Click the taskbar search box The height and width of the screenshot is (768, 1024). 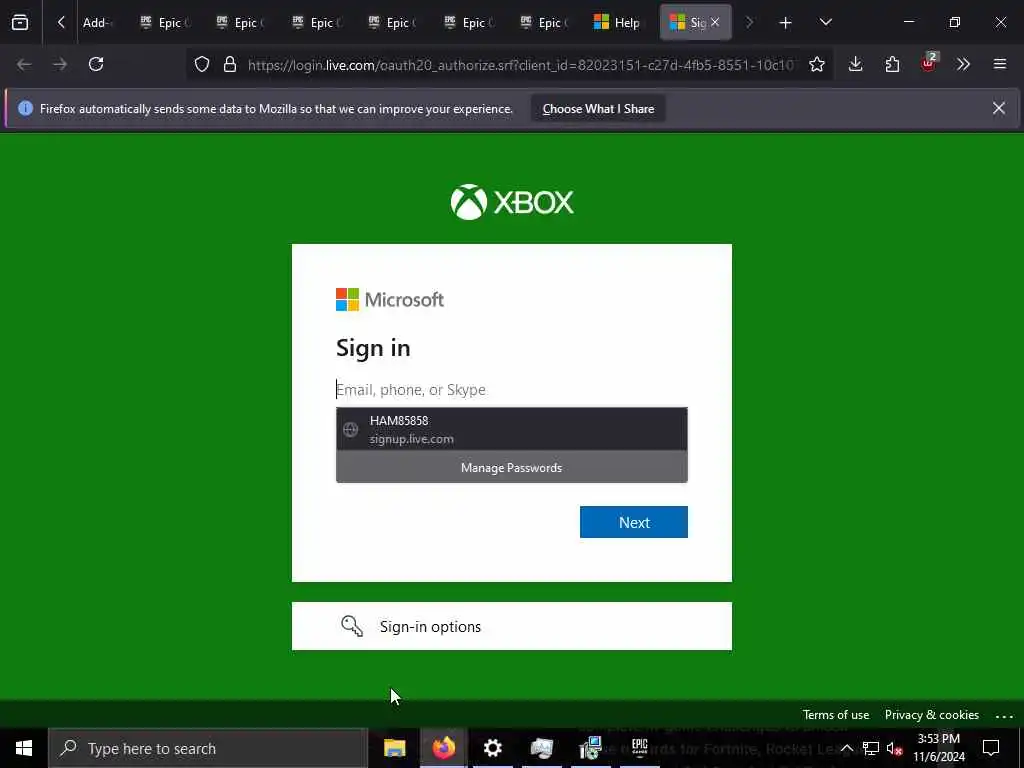click(x=208, y=748)
